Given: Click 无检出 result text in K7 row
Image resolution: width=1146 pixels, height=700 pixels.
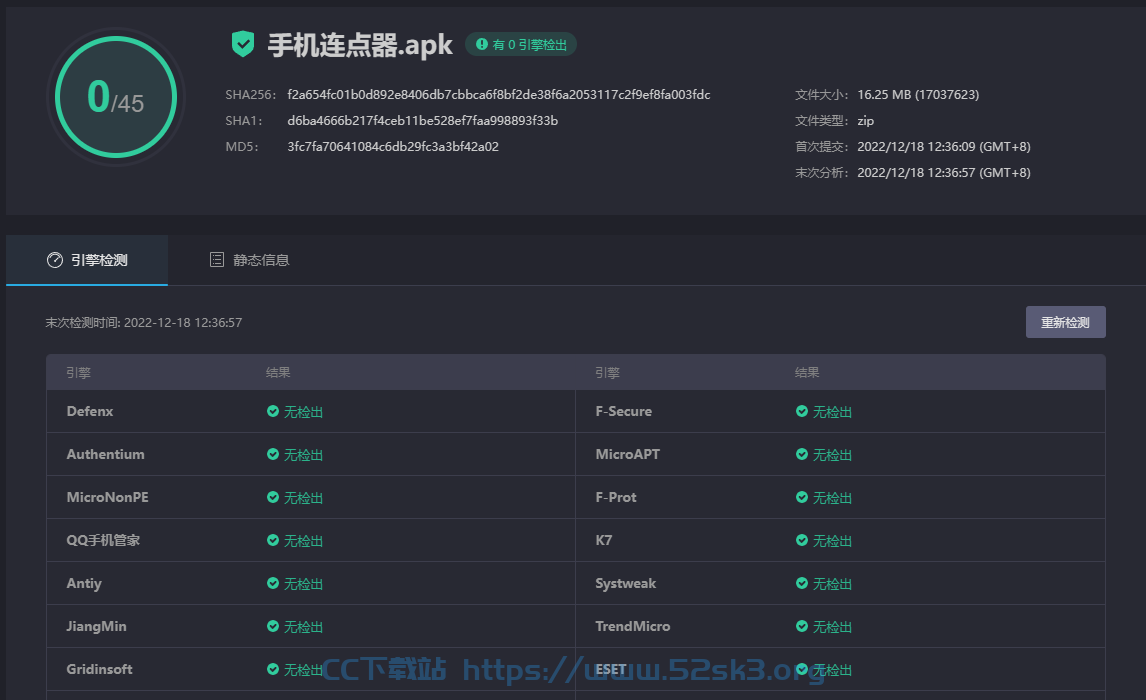Looking at the screenshot, I should pos(832,541).
